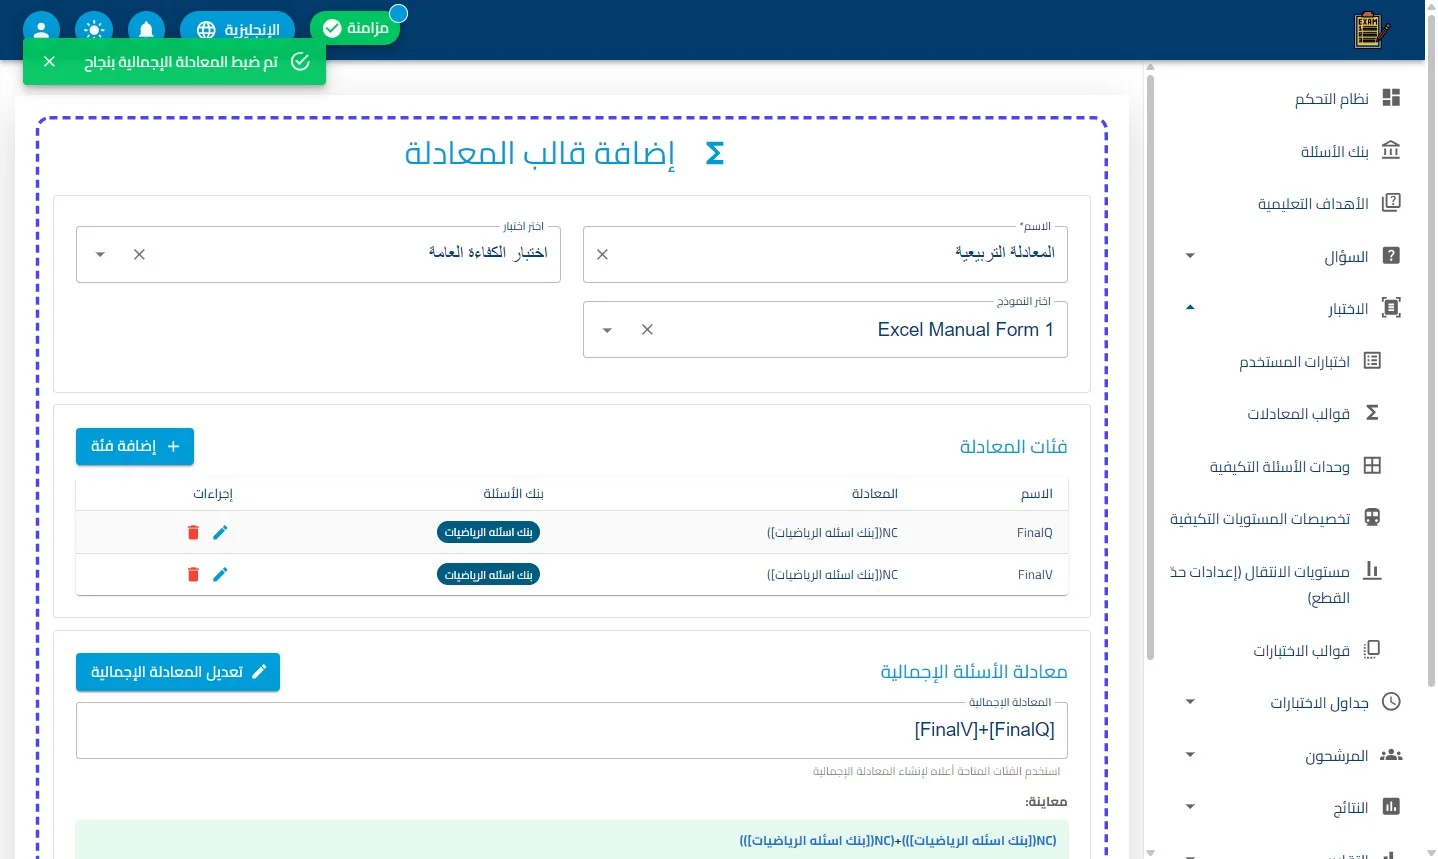The height and width of the screenshot is (859, 1438).
Task: Expand the المرشحون sidebar menu
Action: (1190, 754)
